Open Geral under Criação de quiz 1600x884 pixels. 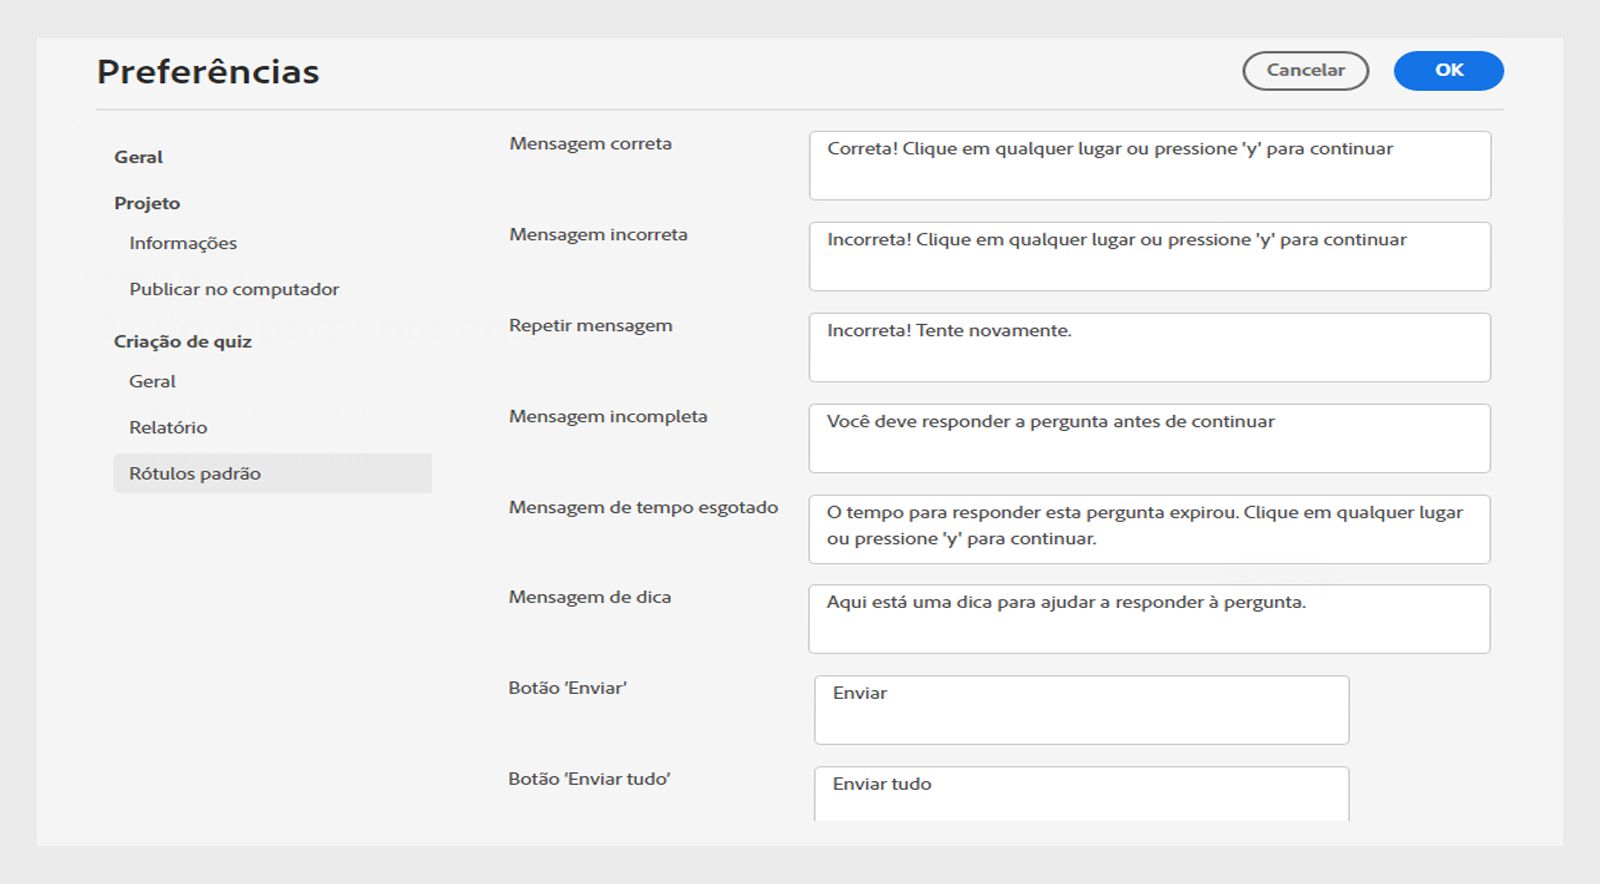click(x=152, y=381)
